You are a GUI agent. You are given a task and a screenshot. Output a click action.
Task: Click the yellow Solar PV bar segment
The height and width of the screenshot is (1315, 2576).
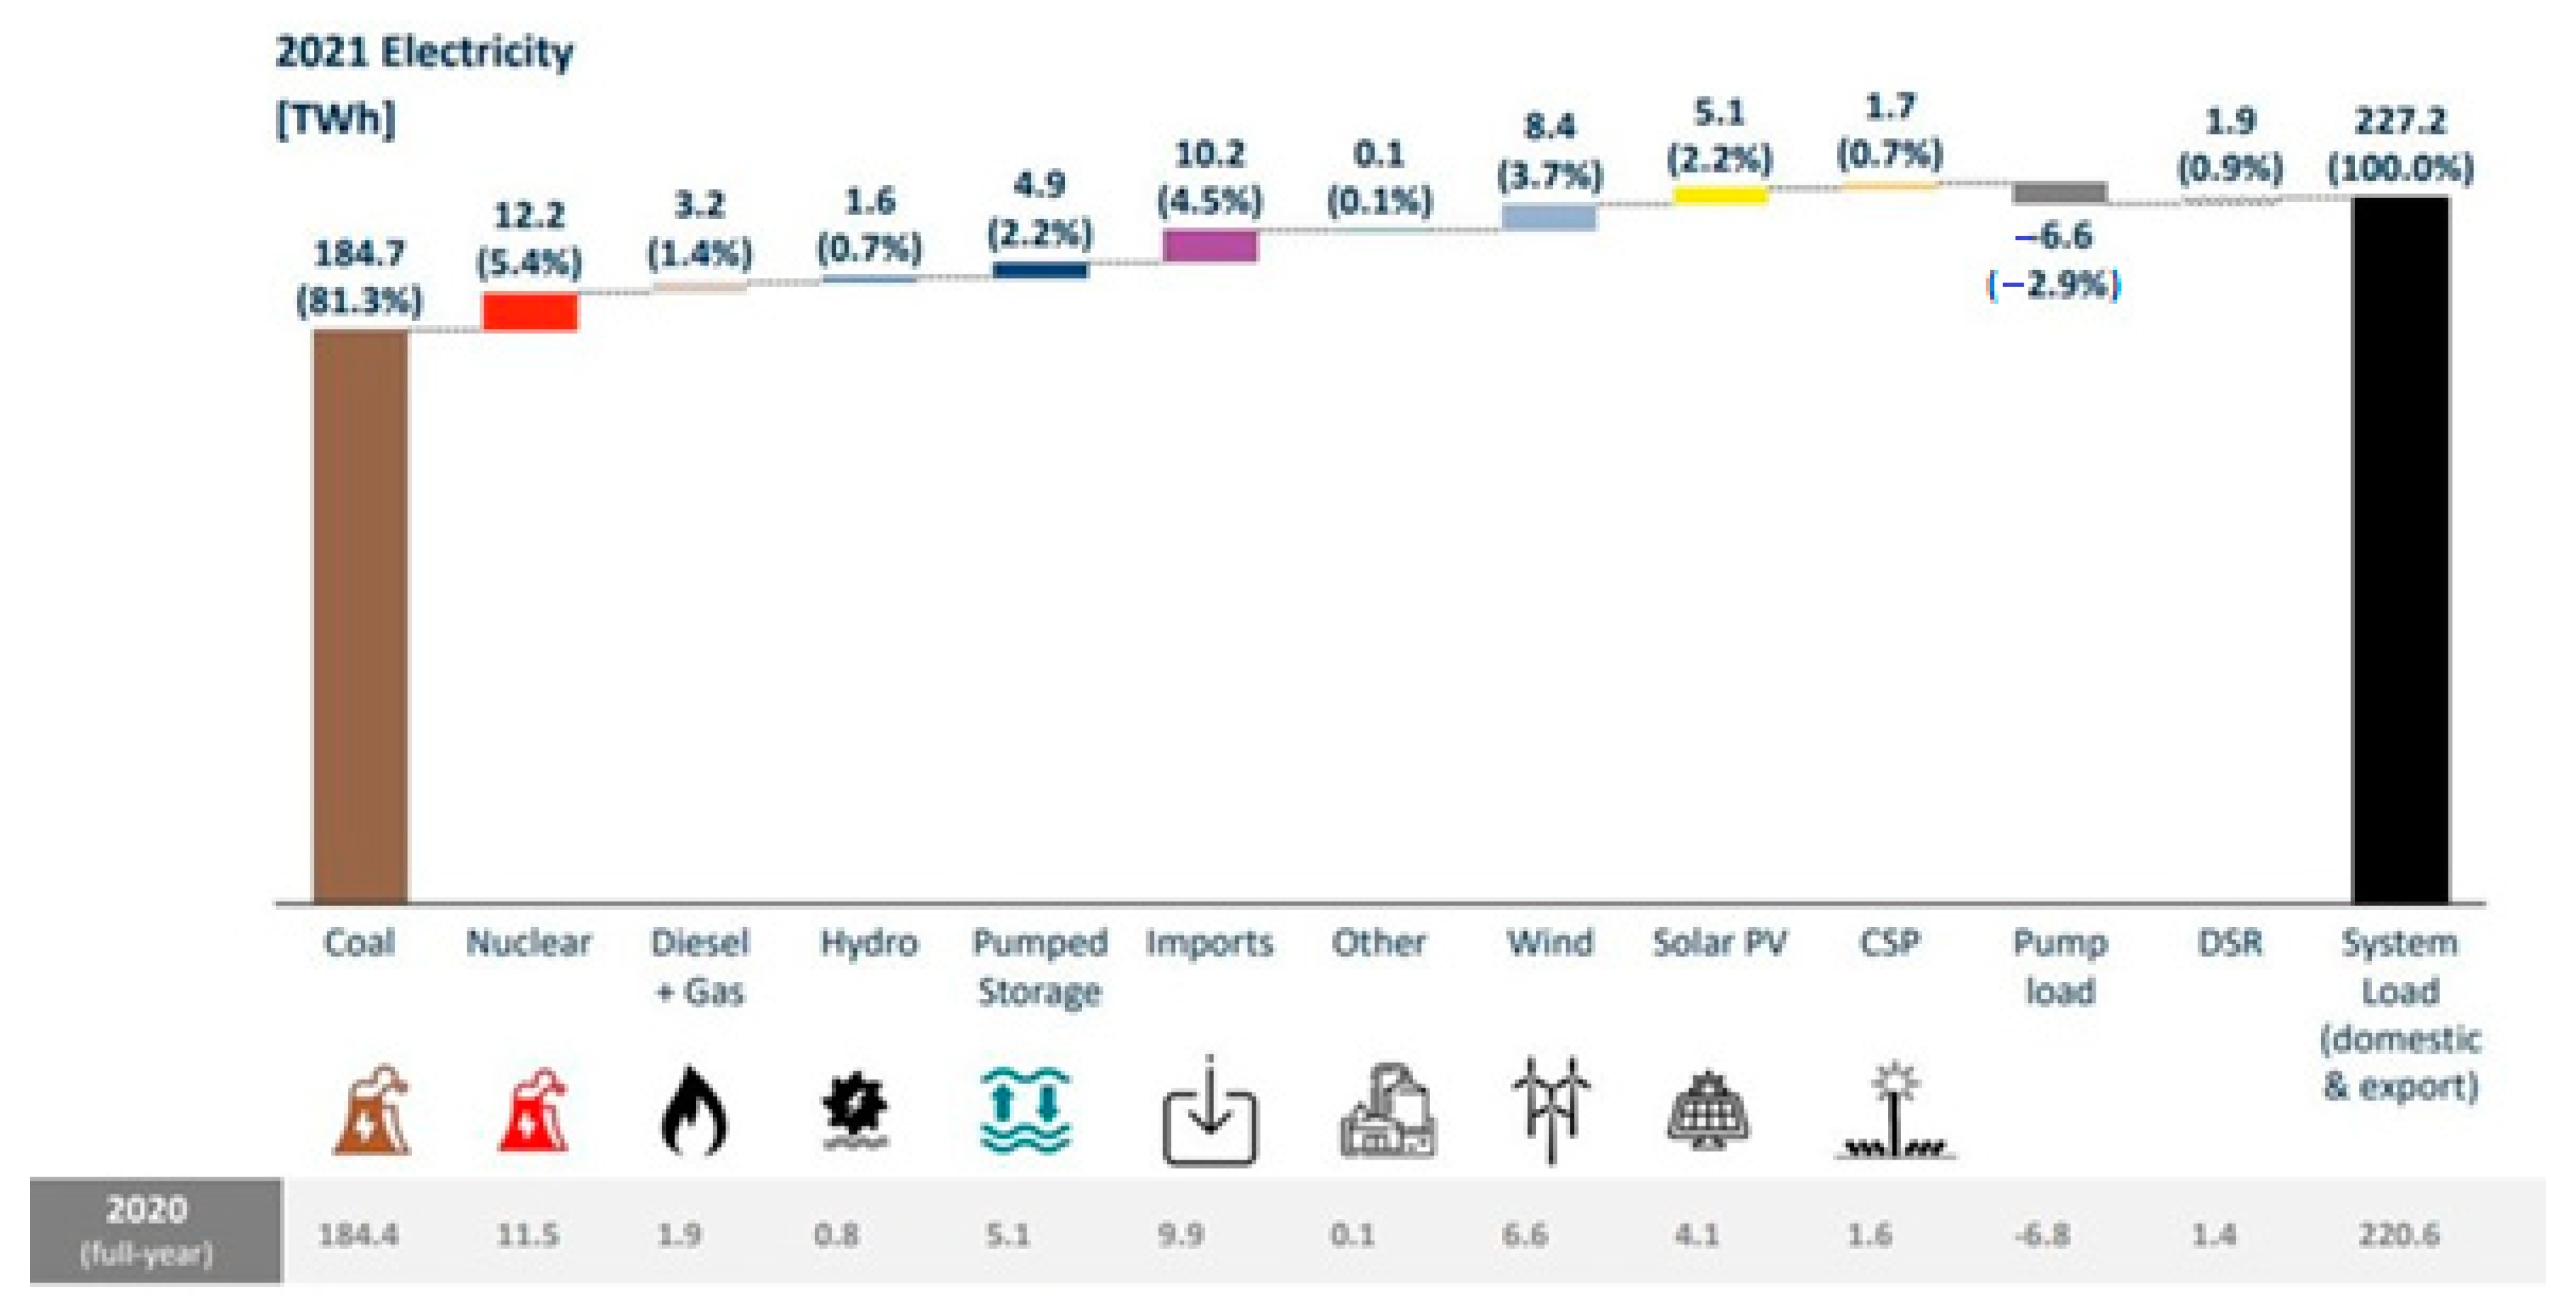click(1720, 194)
